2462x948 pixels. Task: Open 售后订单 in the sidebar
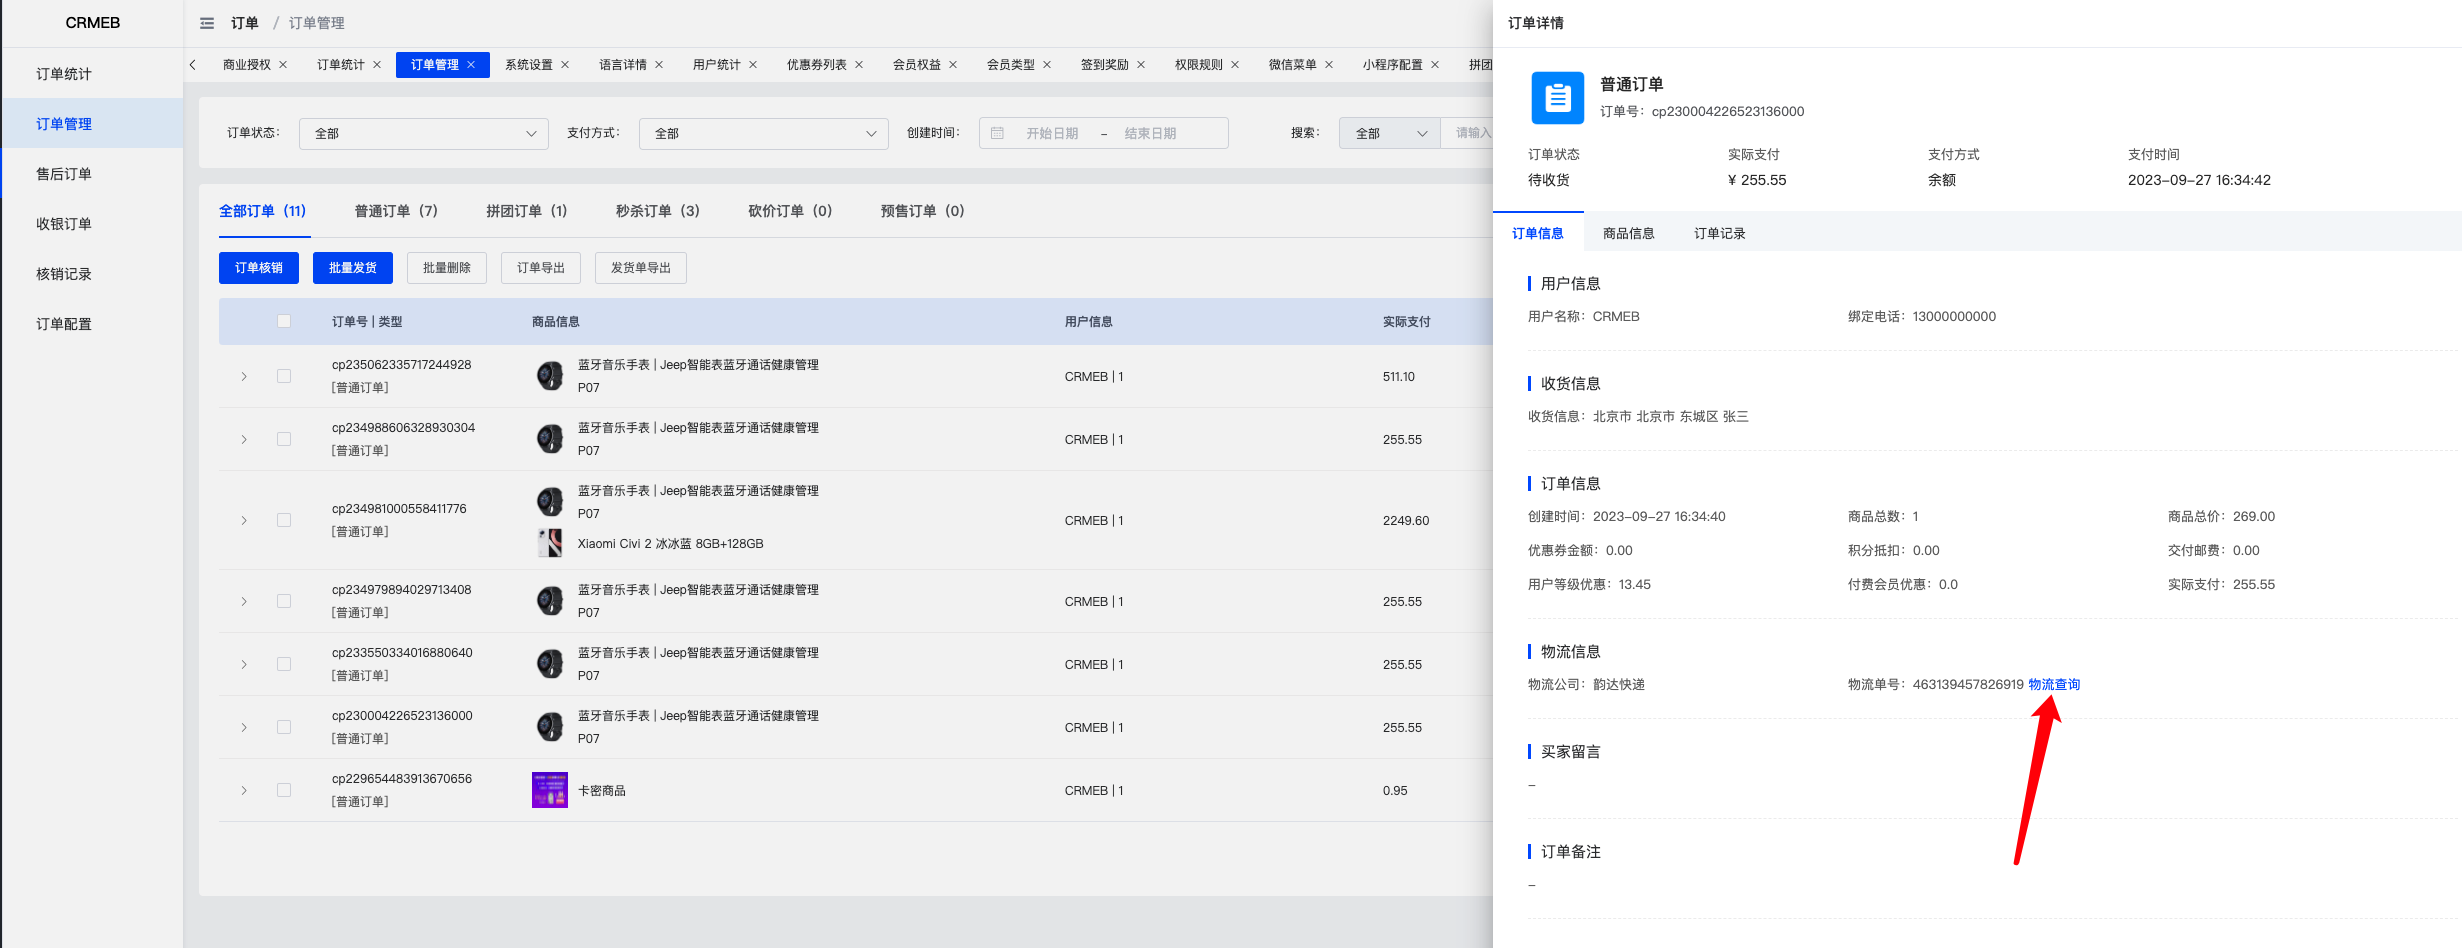click(93, 174)
